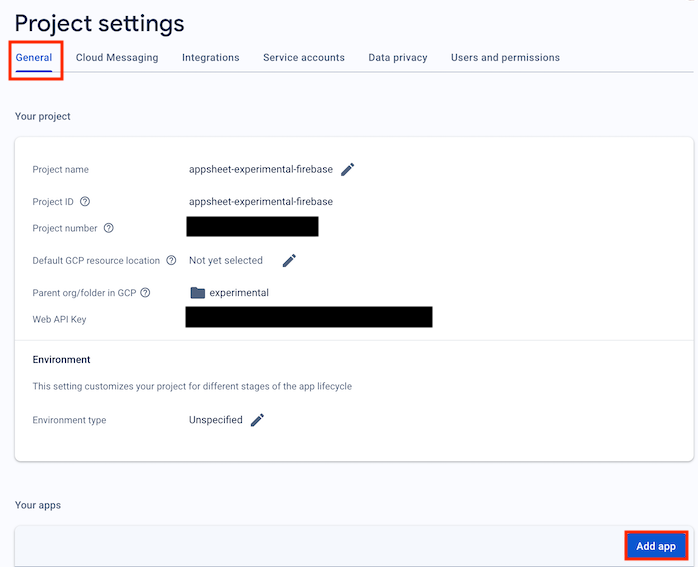The height and width of the screenshot is (567, 698).
Task: Click the 'Project number' field label
Action: tap(65, 228)
